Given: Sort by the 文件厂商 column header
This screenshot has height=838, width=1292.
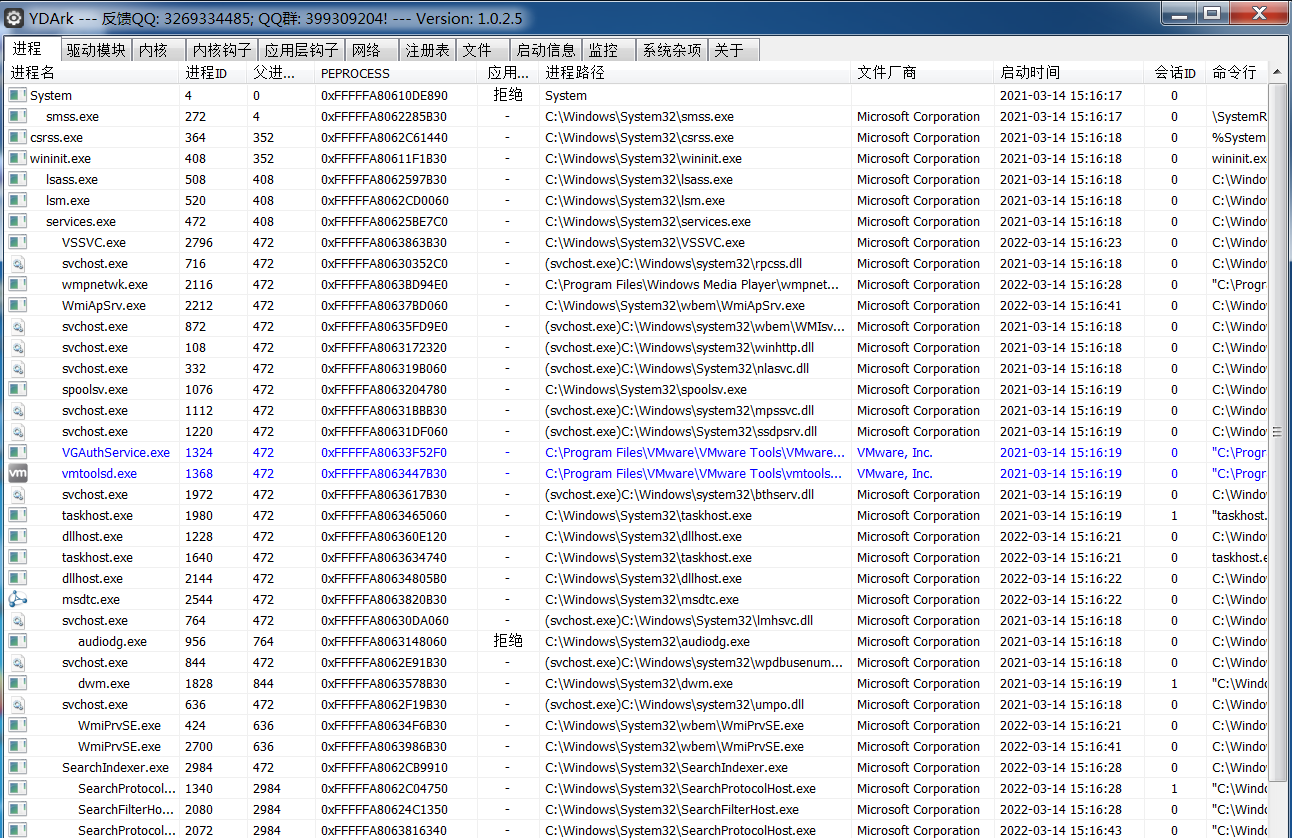Looking at the screenshot, I should pyautogui.click(x=923, y=73).
